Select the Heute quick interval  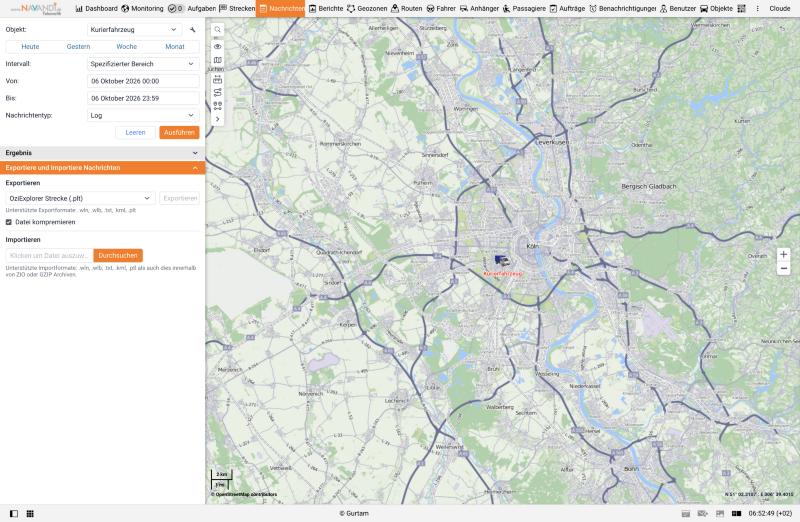30,46
